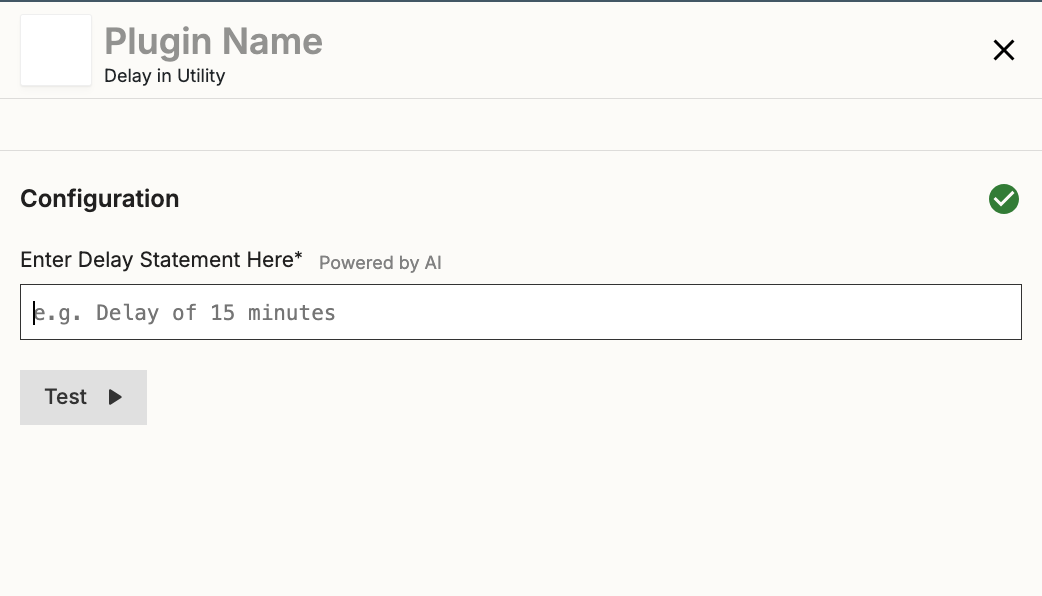Click the Delay in Utility subtitle
The width and height of the screenshot is (1042, 596).
(164, 76)
